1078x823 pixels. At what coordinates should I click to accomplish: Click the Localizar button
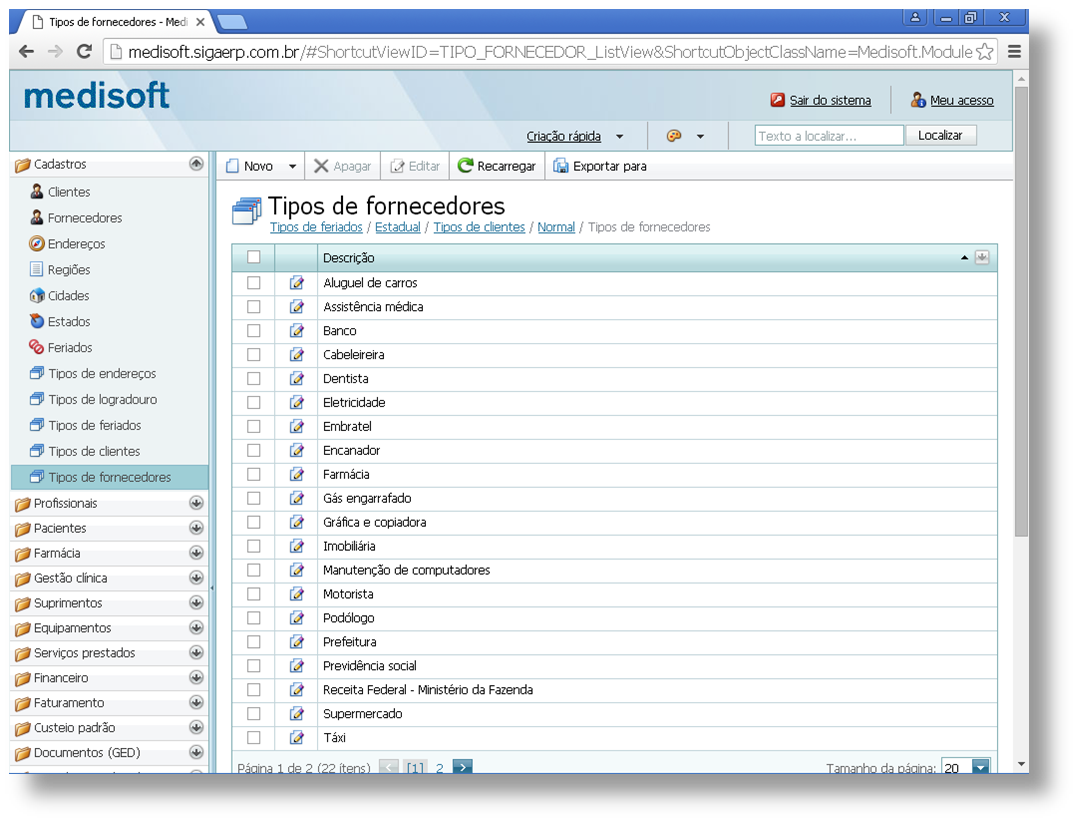pos(940,135)
